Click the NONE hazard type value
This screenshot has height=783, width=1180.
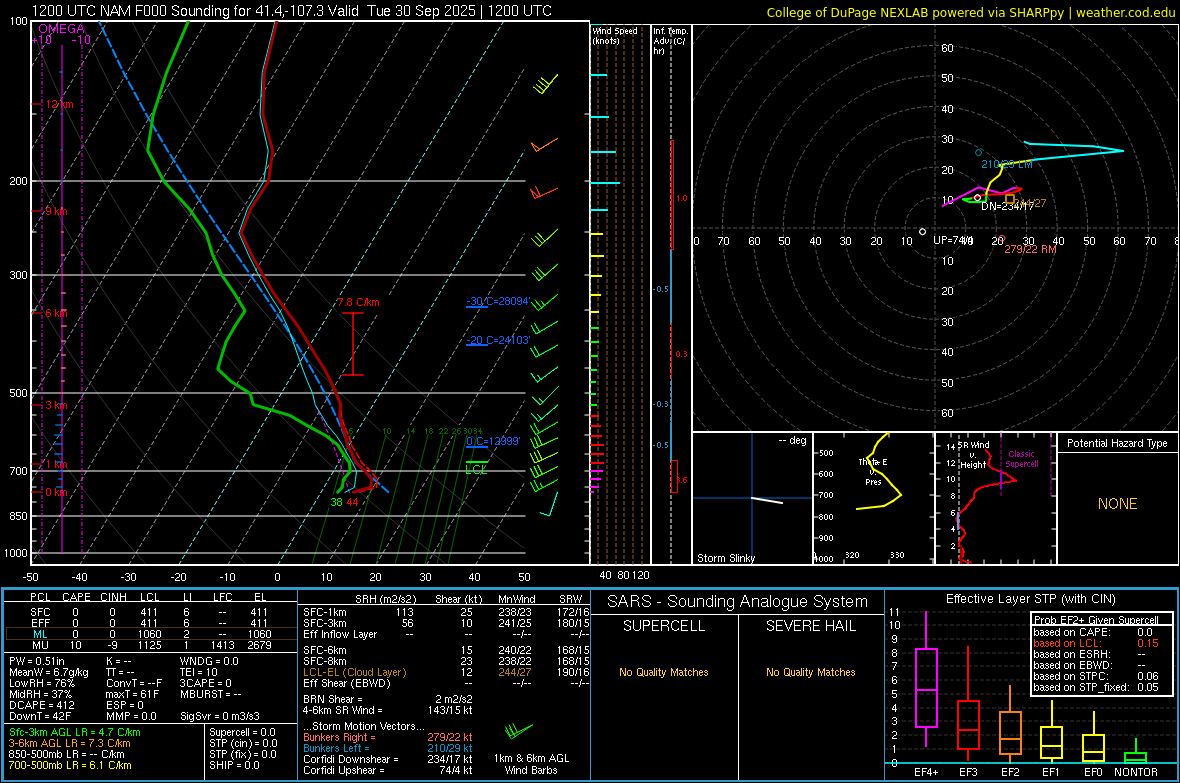(1117, 504)
